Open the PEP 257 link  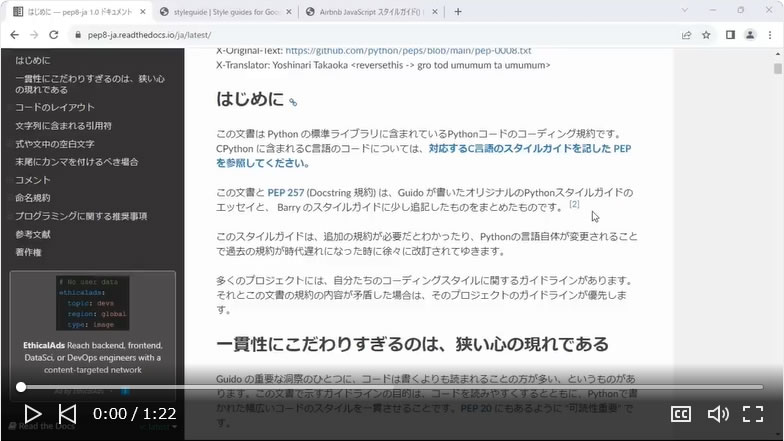(286, 193)
